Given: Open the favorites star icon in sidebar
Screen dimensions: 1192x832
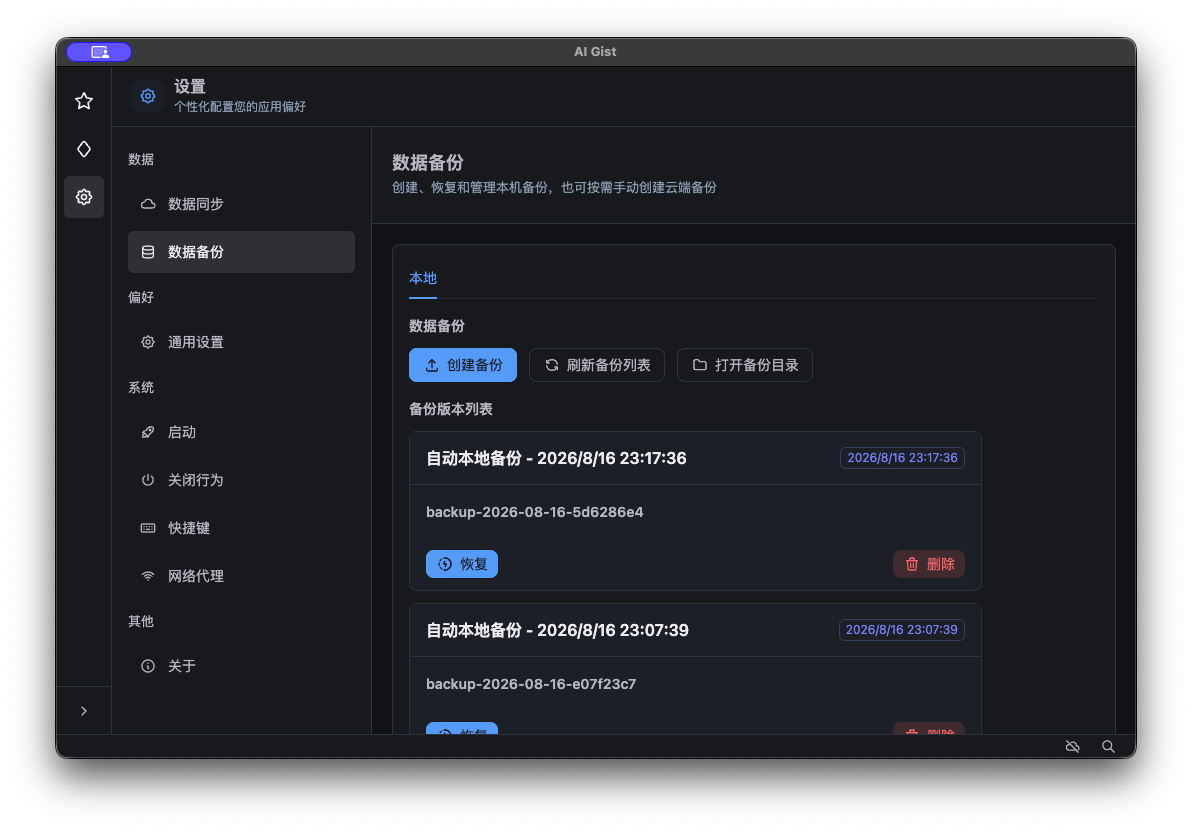Looking at the screenshot, I should (84, 101).
